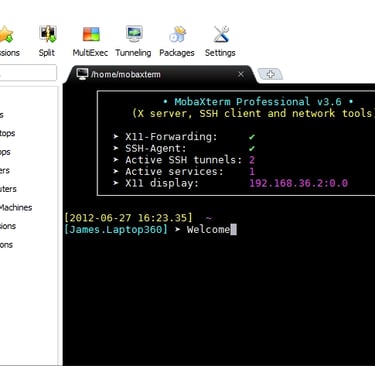Select the Machines entry in the sidebar
375x366 pixels.
tap(16, 208)
